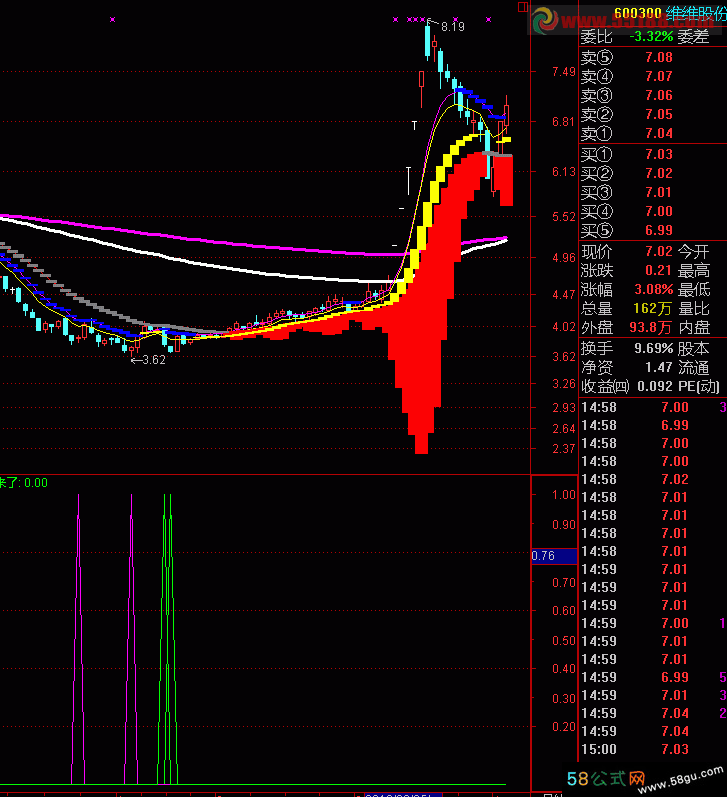Click the 1.00 indicator axis label
This screenshot has width=727, height=797.
click(x=564, y=495)
